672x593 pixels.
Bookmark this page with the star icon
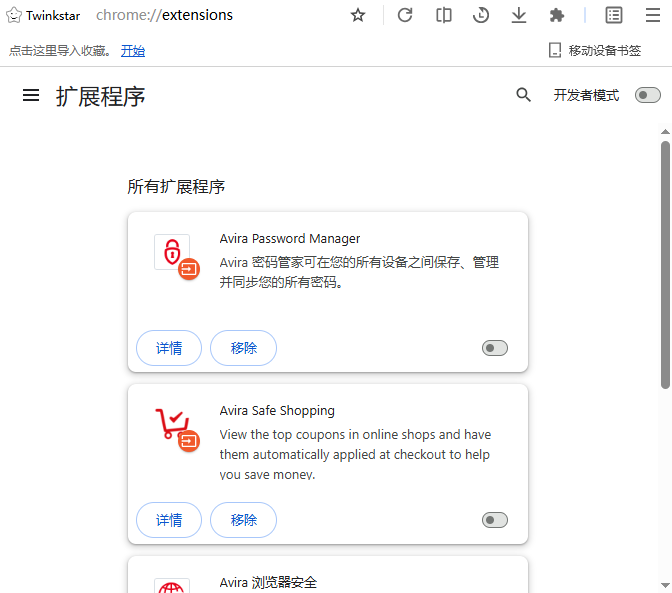pyautogui.click(x=358, y=15)
